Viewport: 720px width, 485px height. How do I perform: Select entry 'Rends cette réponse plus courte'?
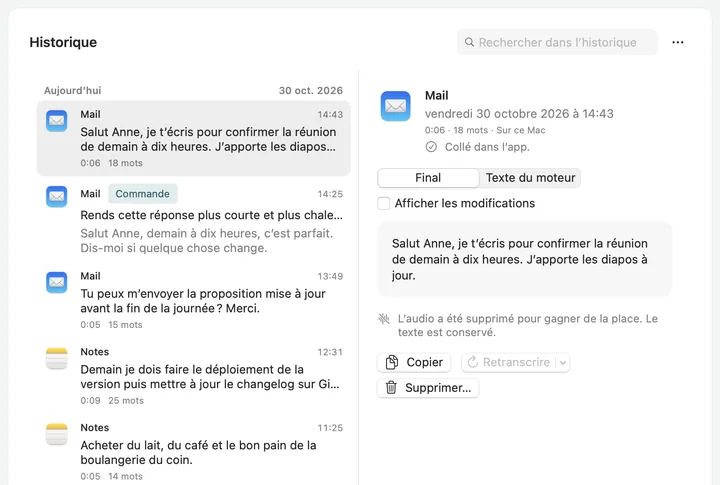(x=193, y=220)
